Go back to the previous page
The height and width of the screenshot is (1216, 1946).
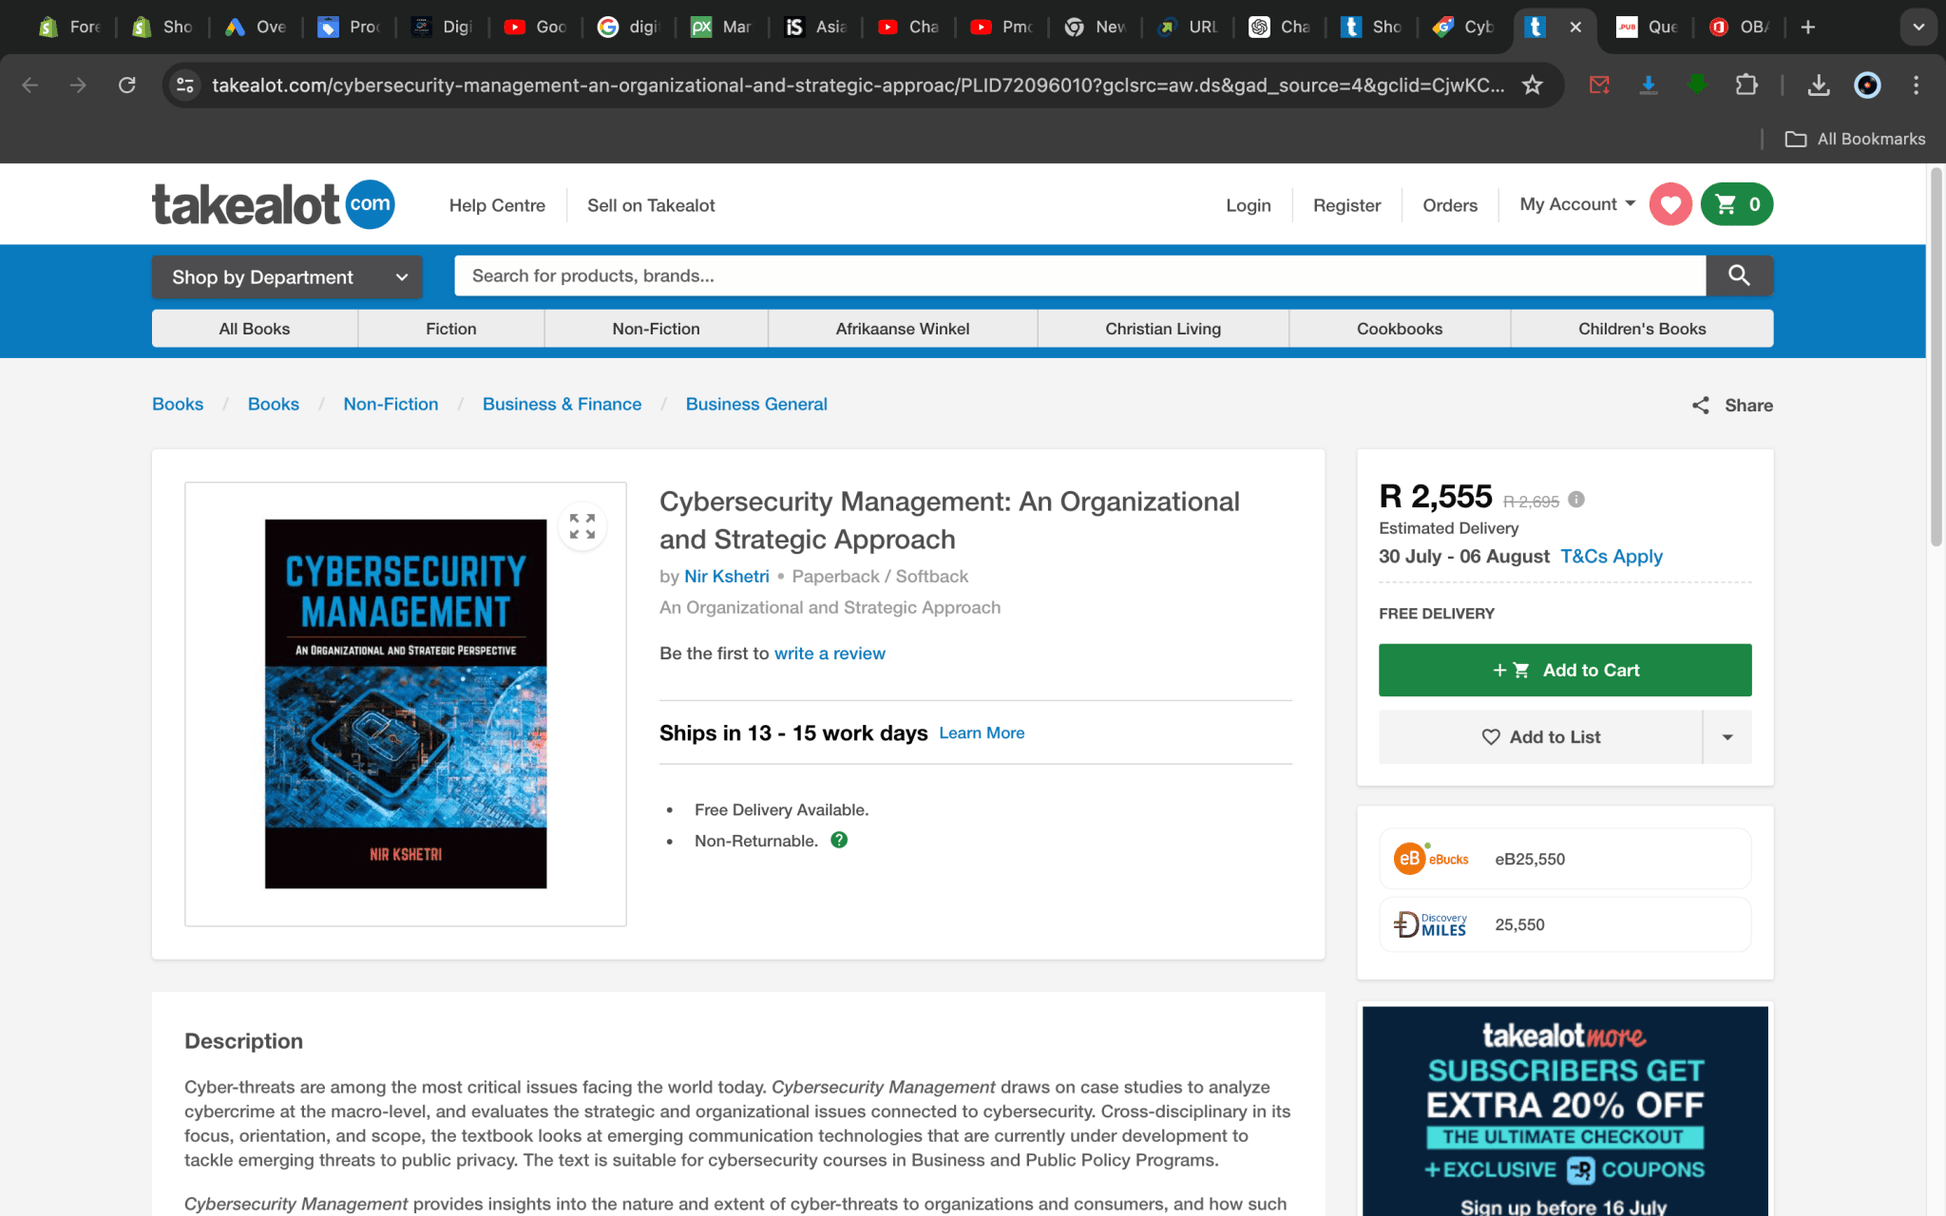coord(30,85)
